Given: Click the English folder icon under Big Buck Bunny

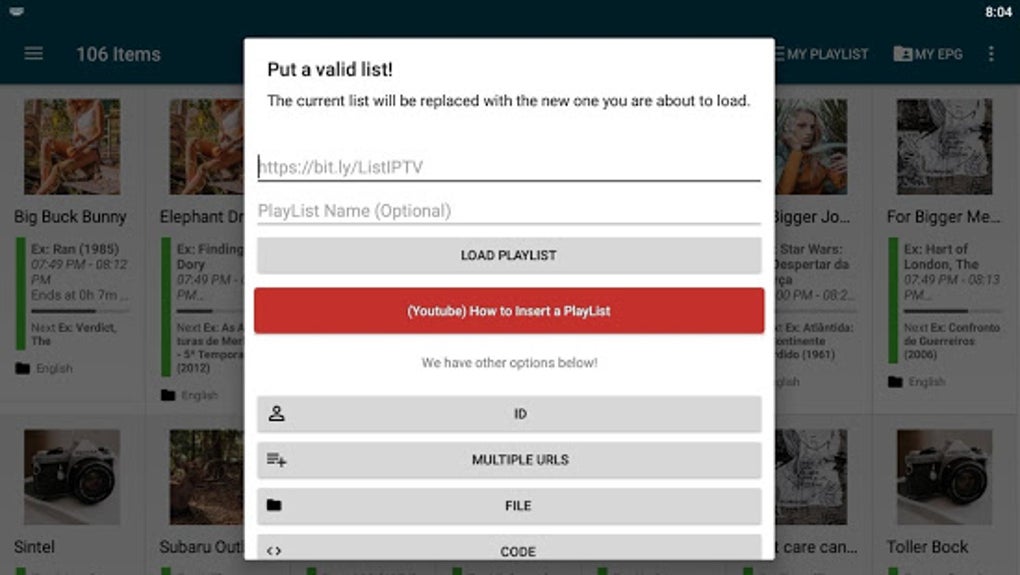Looking at the screenshot, I should [23, 368].
